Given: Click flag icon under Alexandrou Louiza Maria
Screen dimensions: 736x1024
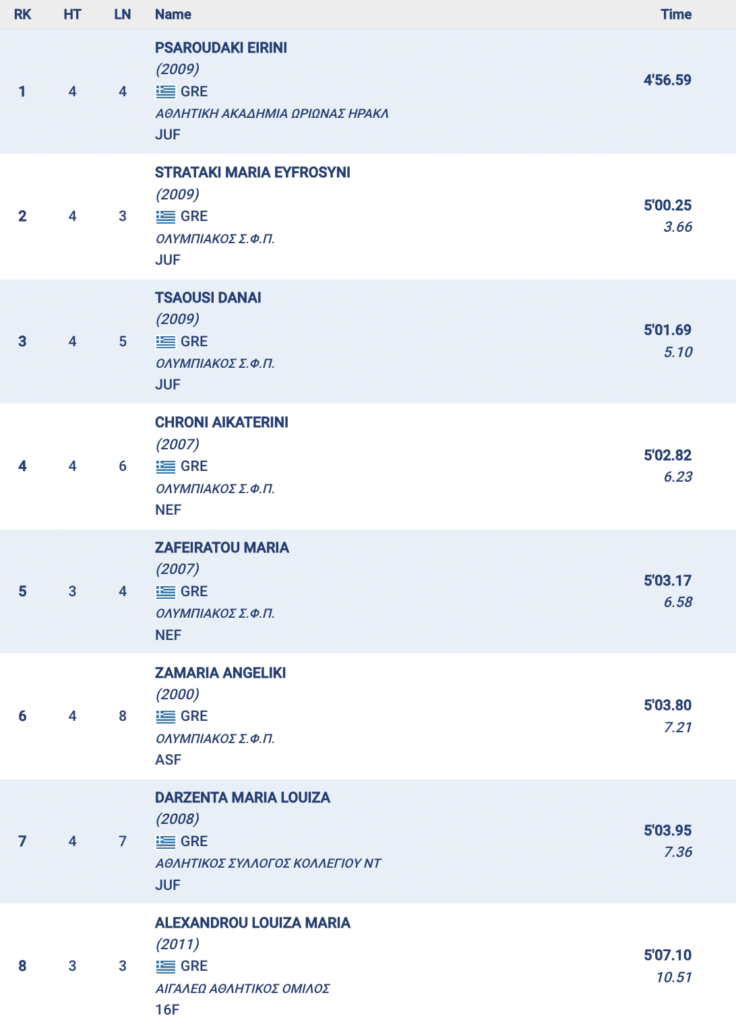Looking at the screenshot, I should click(x=165, y=966).
